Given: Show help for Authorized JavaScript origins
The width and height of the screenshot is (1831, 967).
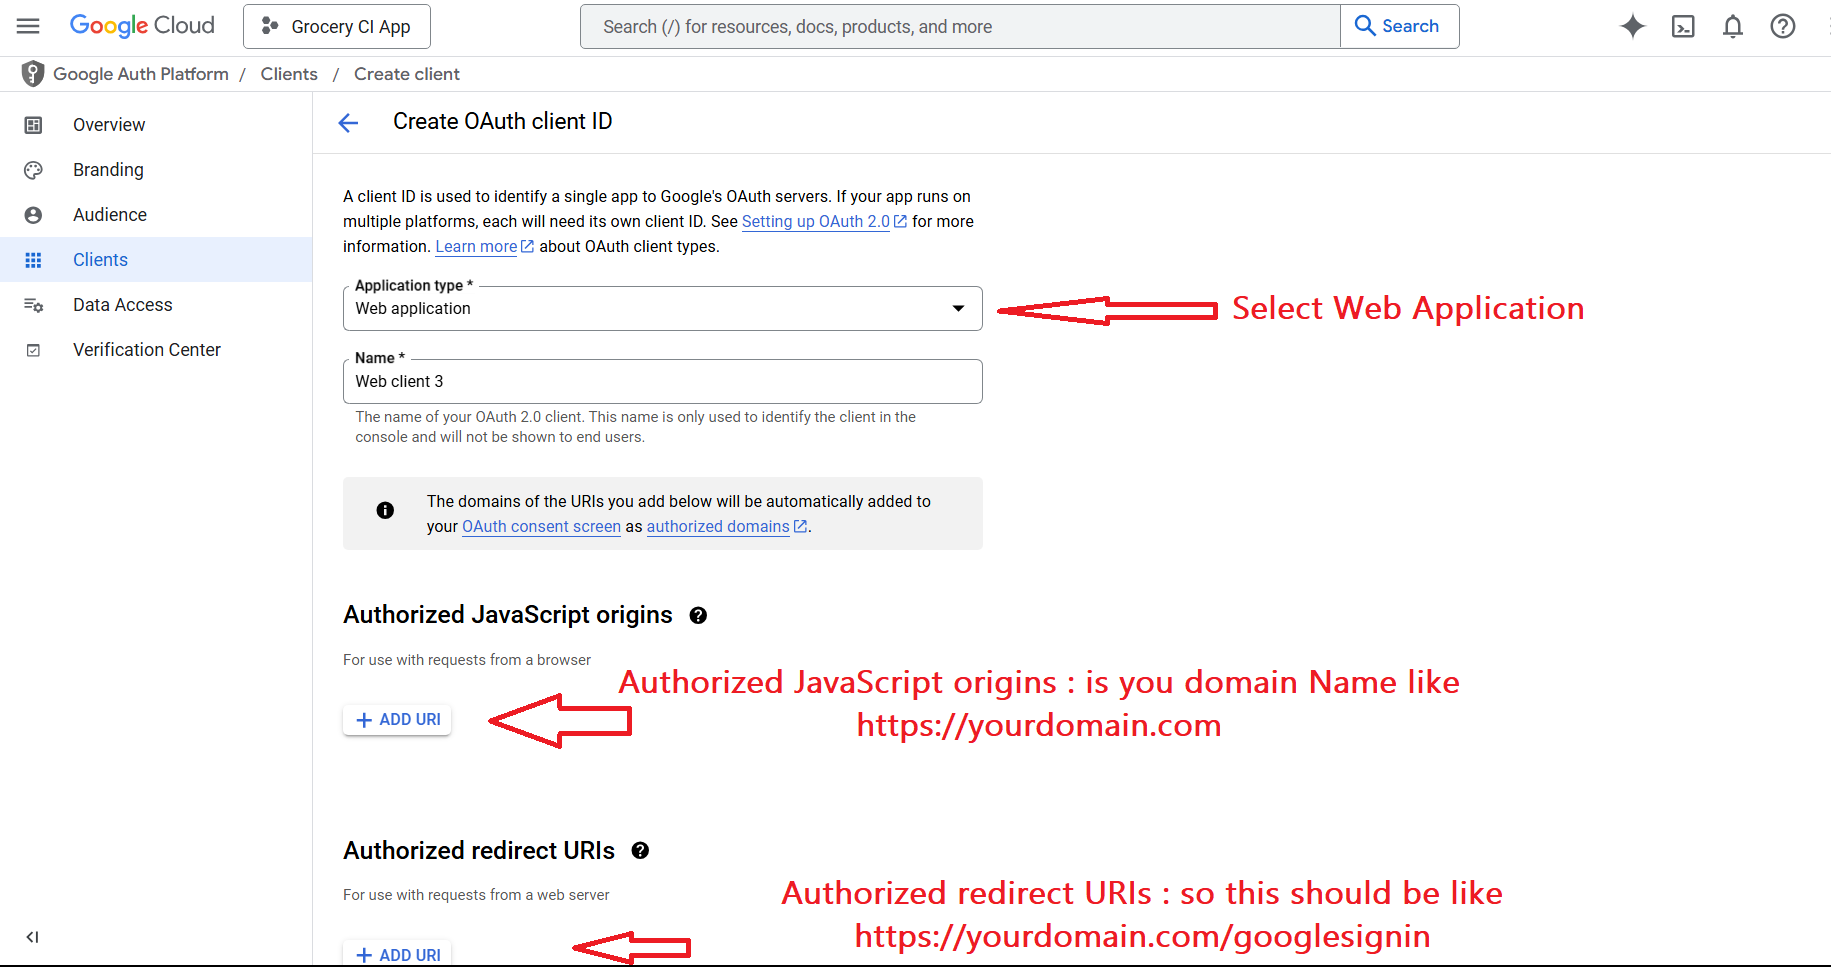Looking at the screenshot, I should tap(698, 615).
